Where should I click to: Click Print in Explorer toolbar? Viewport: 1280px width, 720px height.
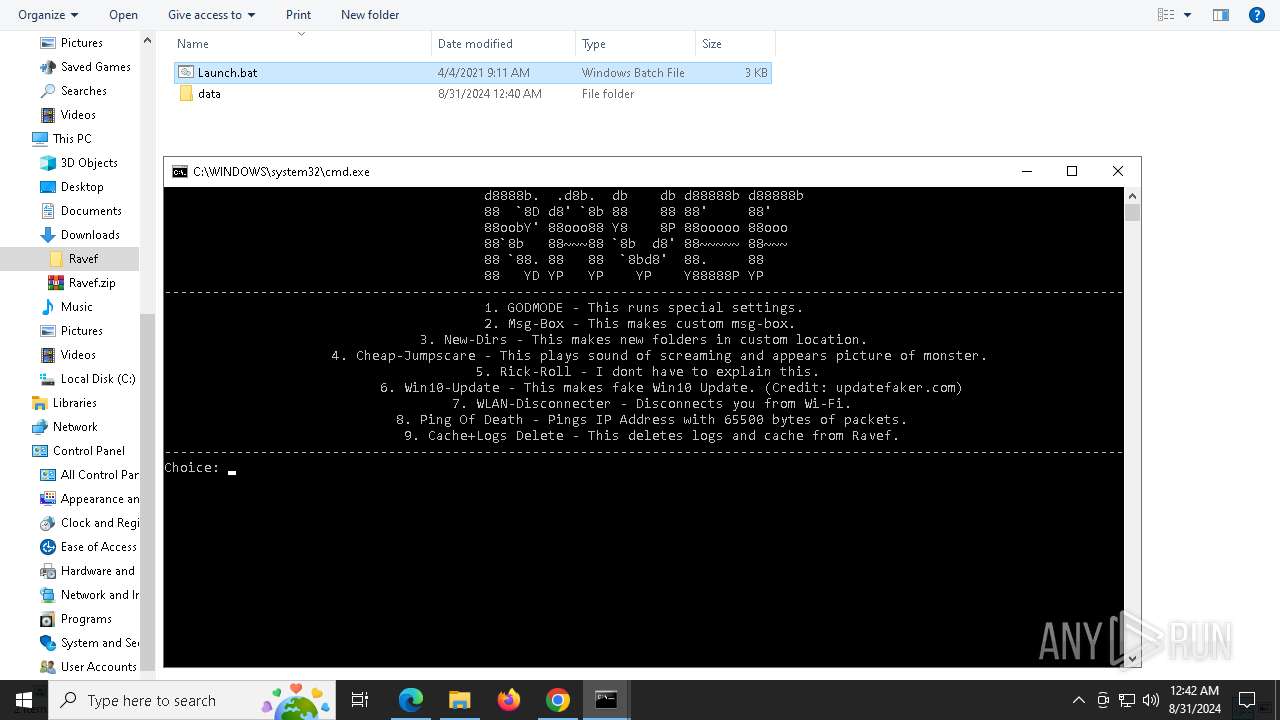[298, 15]
